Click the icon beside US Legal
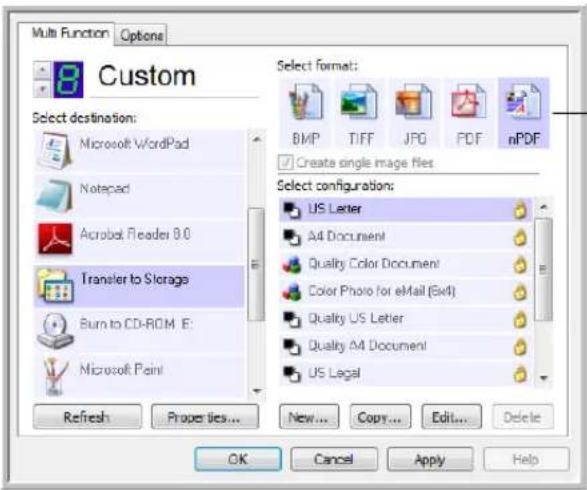This screenshot has height=490, width=587. (292, 374)
